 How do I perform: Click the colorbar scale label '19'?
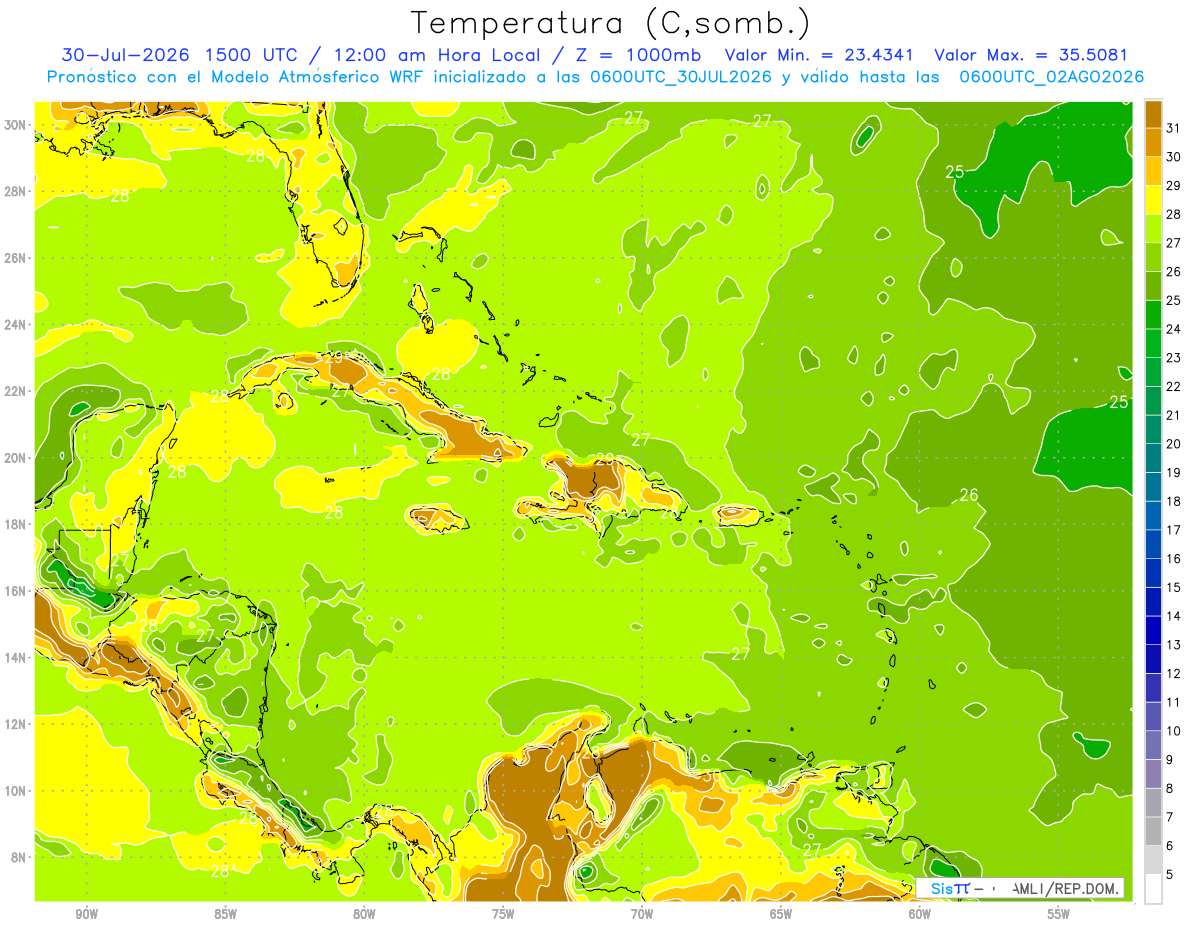coord(1173,473)
